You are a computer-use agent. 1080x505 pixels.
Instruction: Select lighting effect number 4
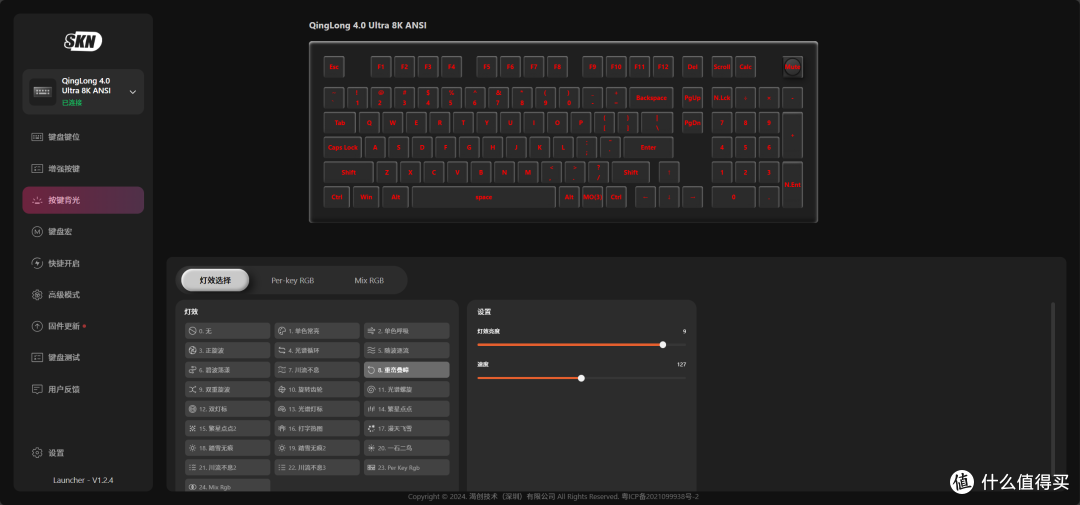coord(317,350)
